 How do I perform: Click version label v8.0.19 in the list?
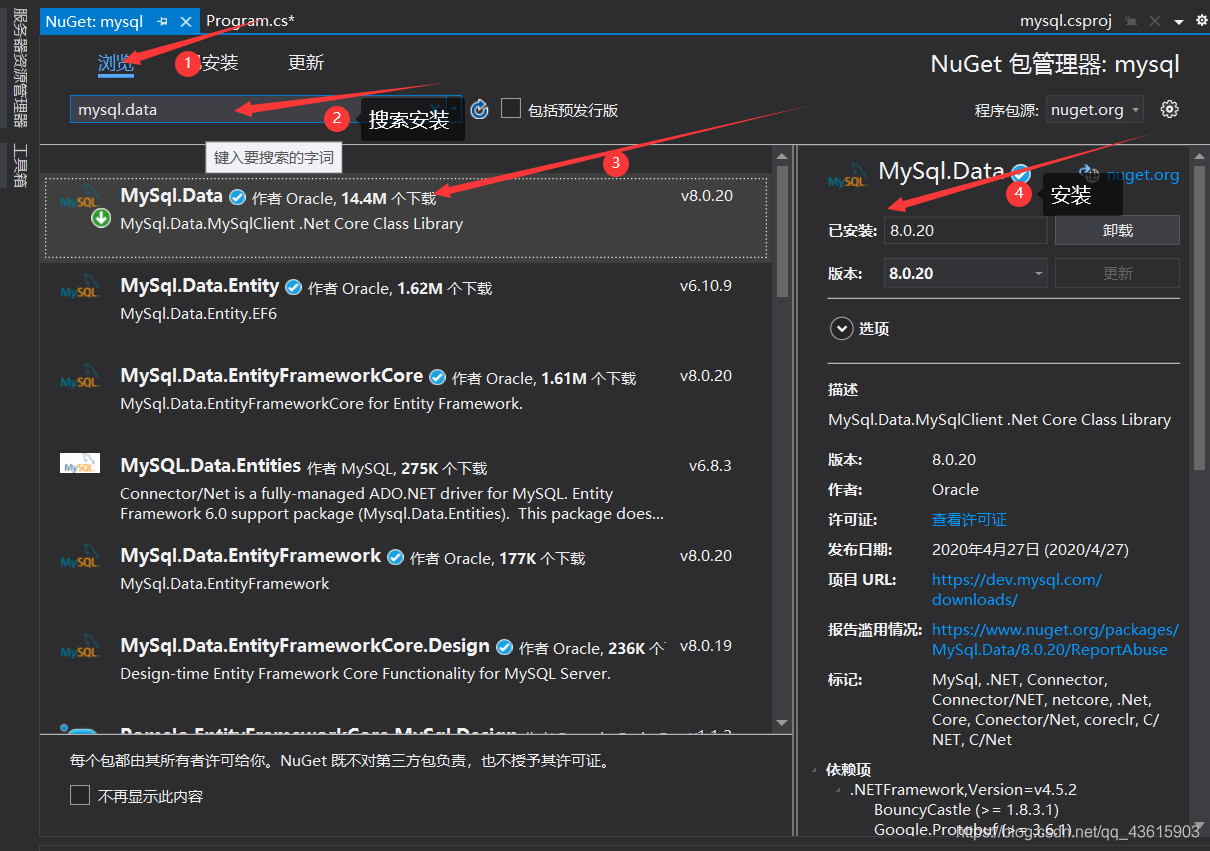pyautogui.click(x=706, y=646)
